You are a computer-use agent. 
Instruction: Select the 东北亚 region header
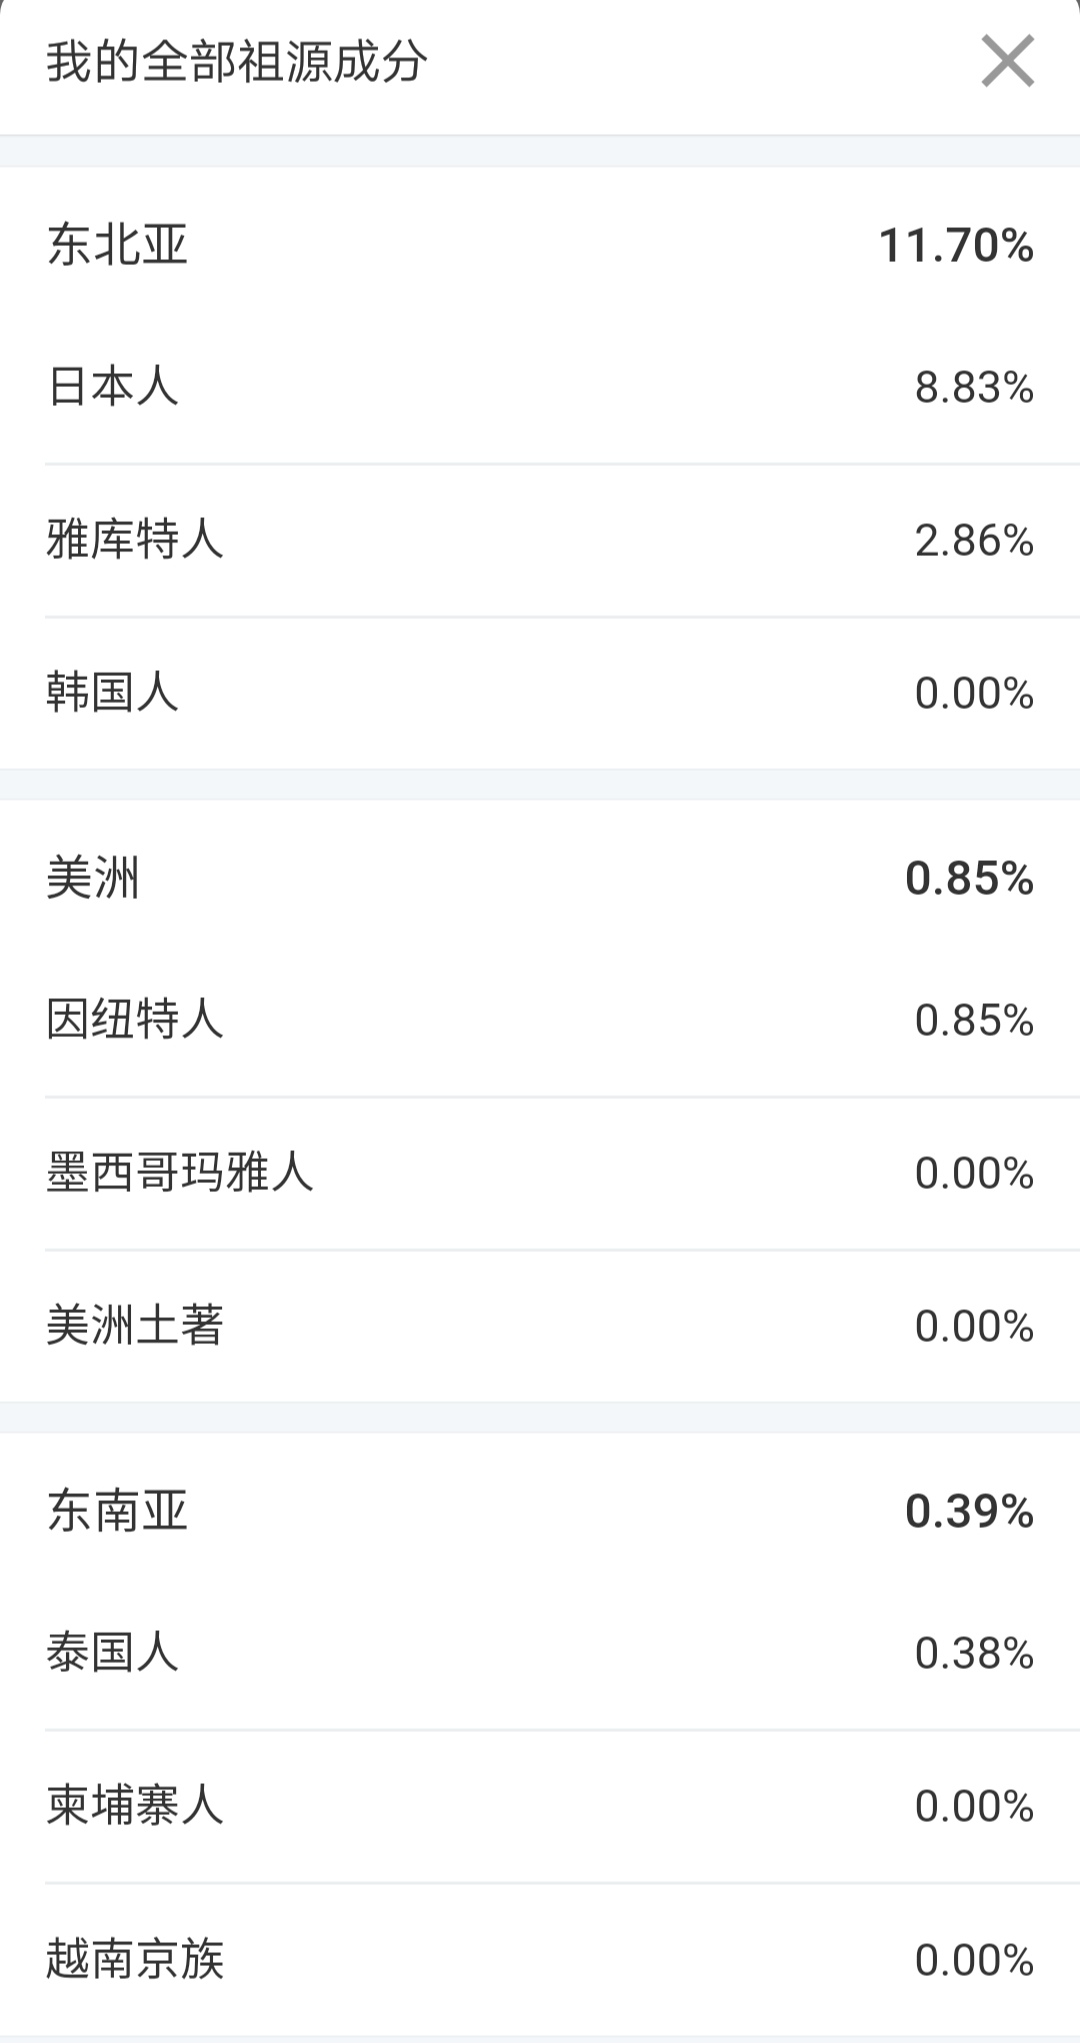click(x=118, y=245)
